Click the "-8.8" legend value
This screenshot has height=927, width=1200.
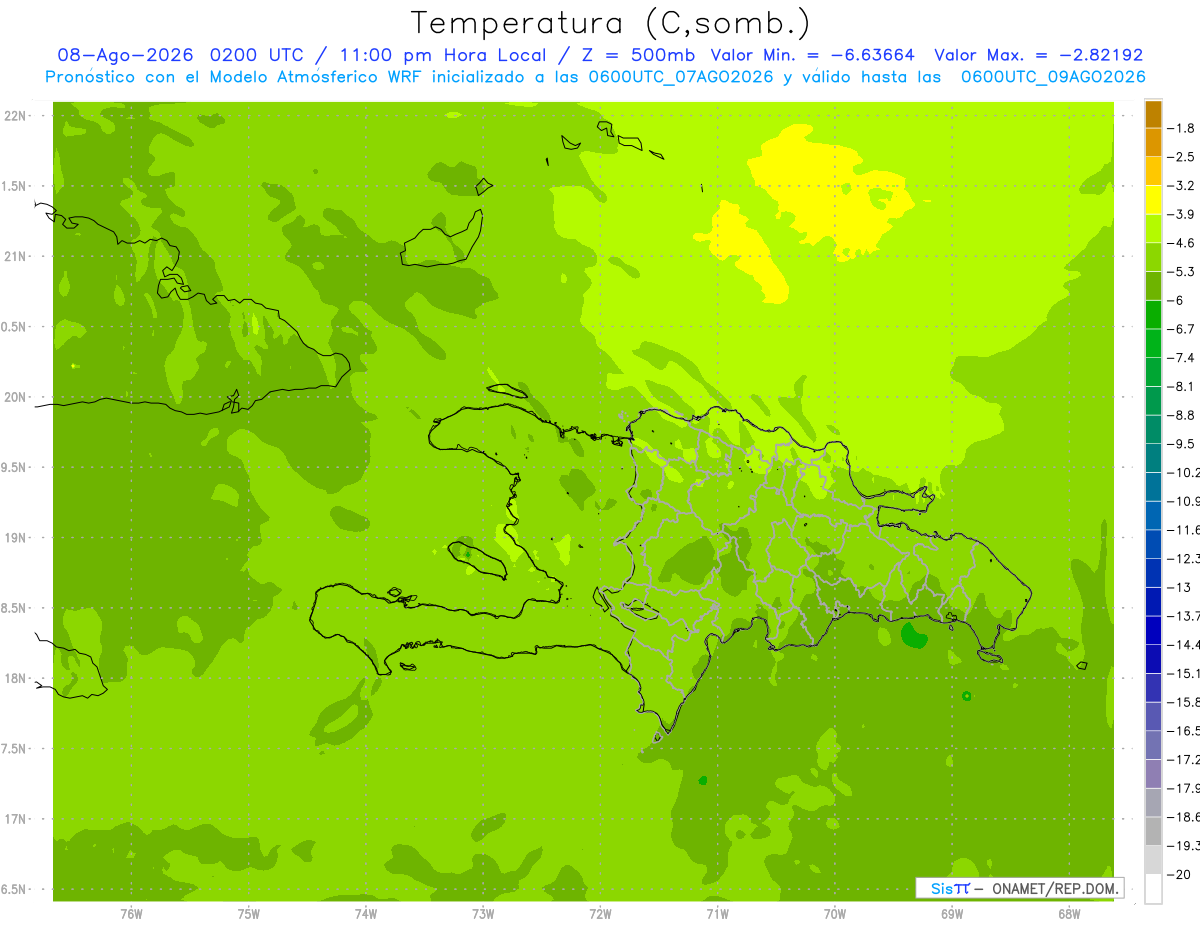point(1183,415)
